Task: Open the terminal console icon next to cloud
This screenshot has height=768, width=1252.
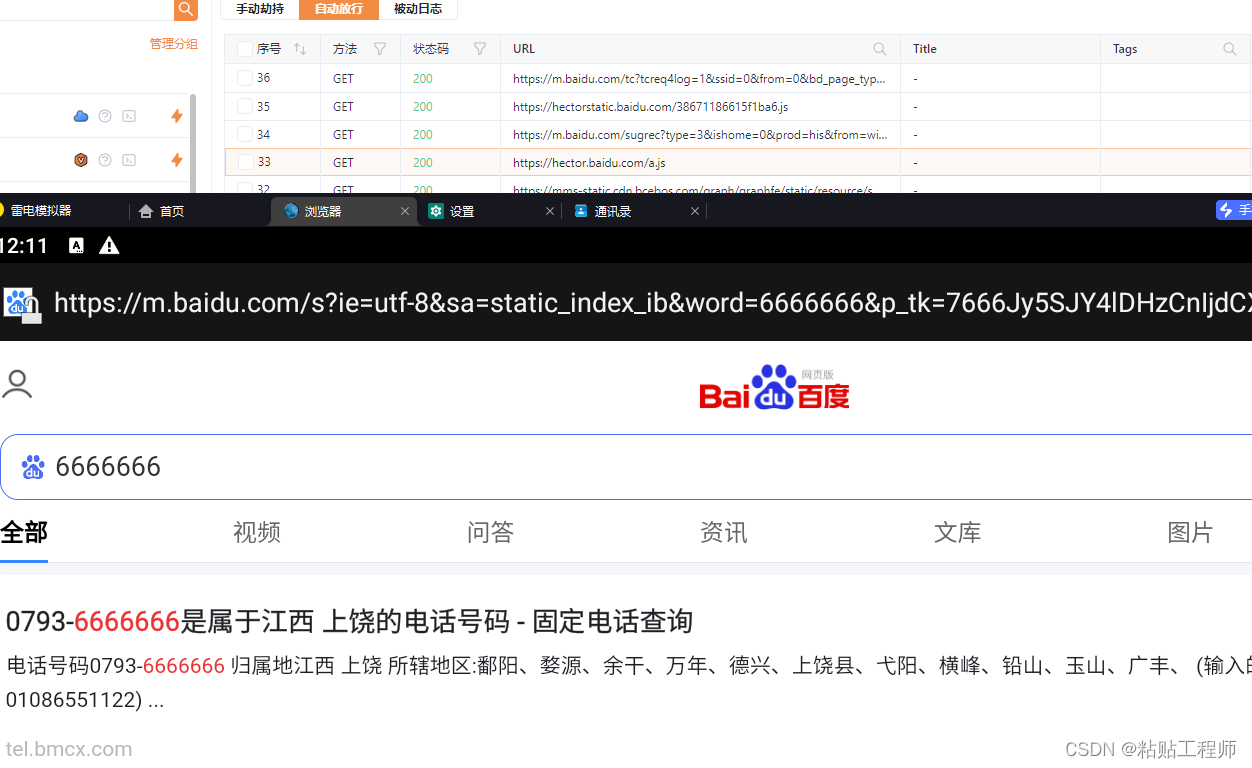Action: point(128,116)
